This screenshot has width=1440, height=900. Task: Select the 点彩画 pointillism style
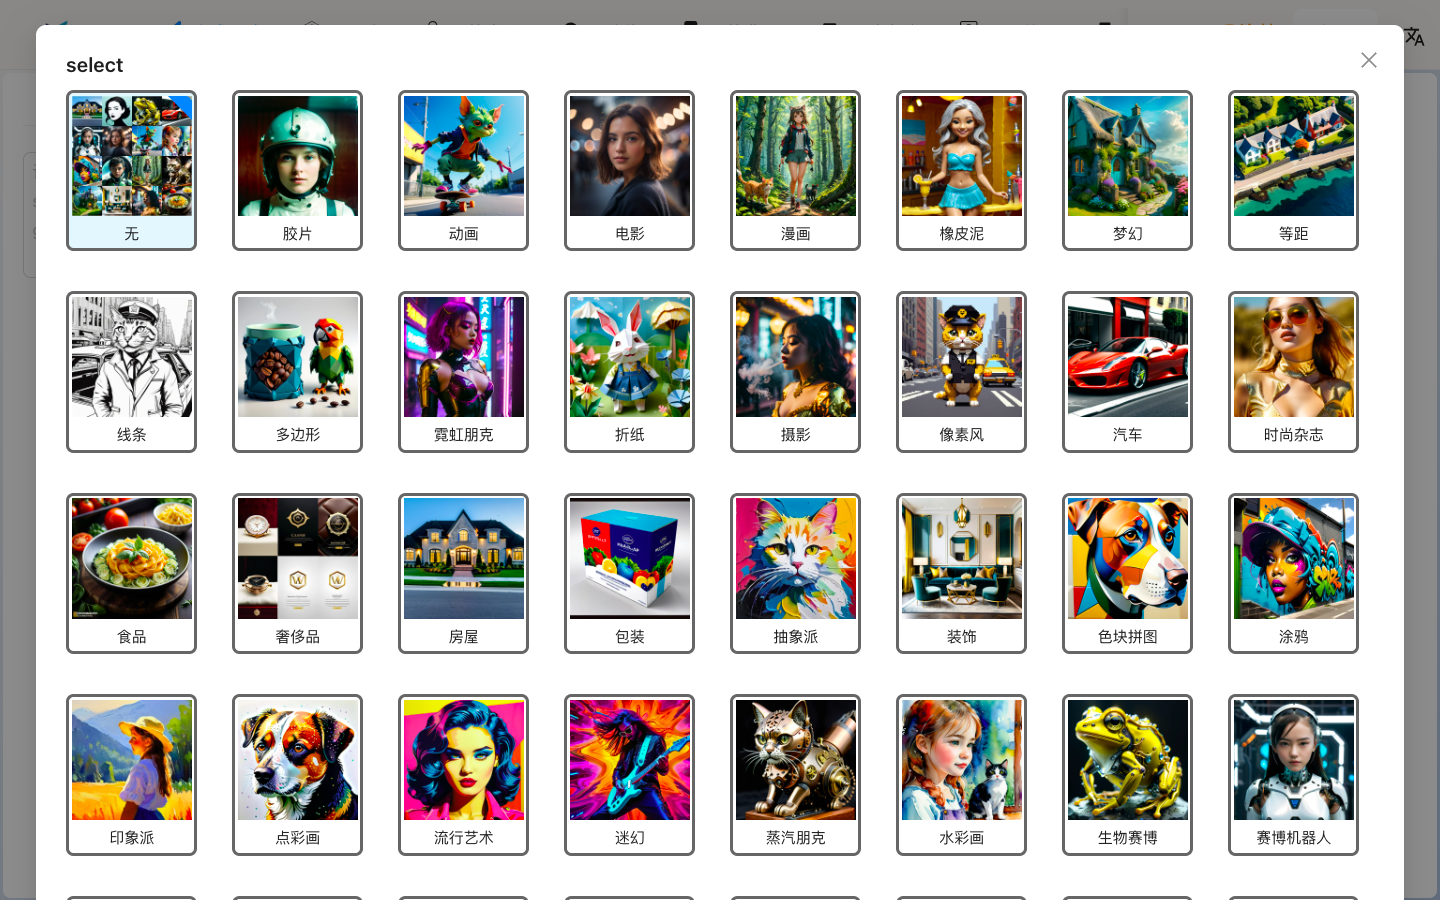[297, 775]
